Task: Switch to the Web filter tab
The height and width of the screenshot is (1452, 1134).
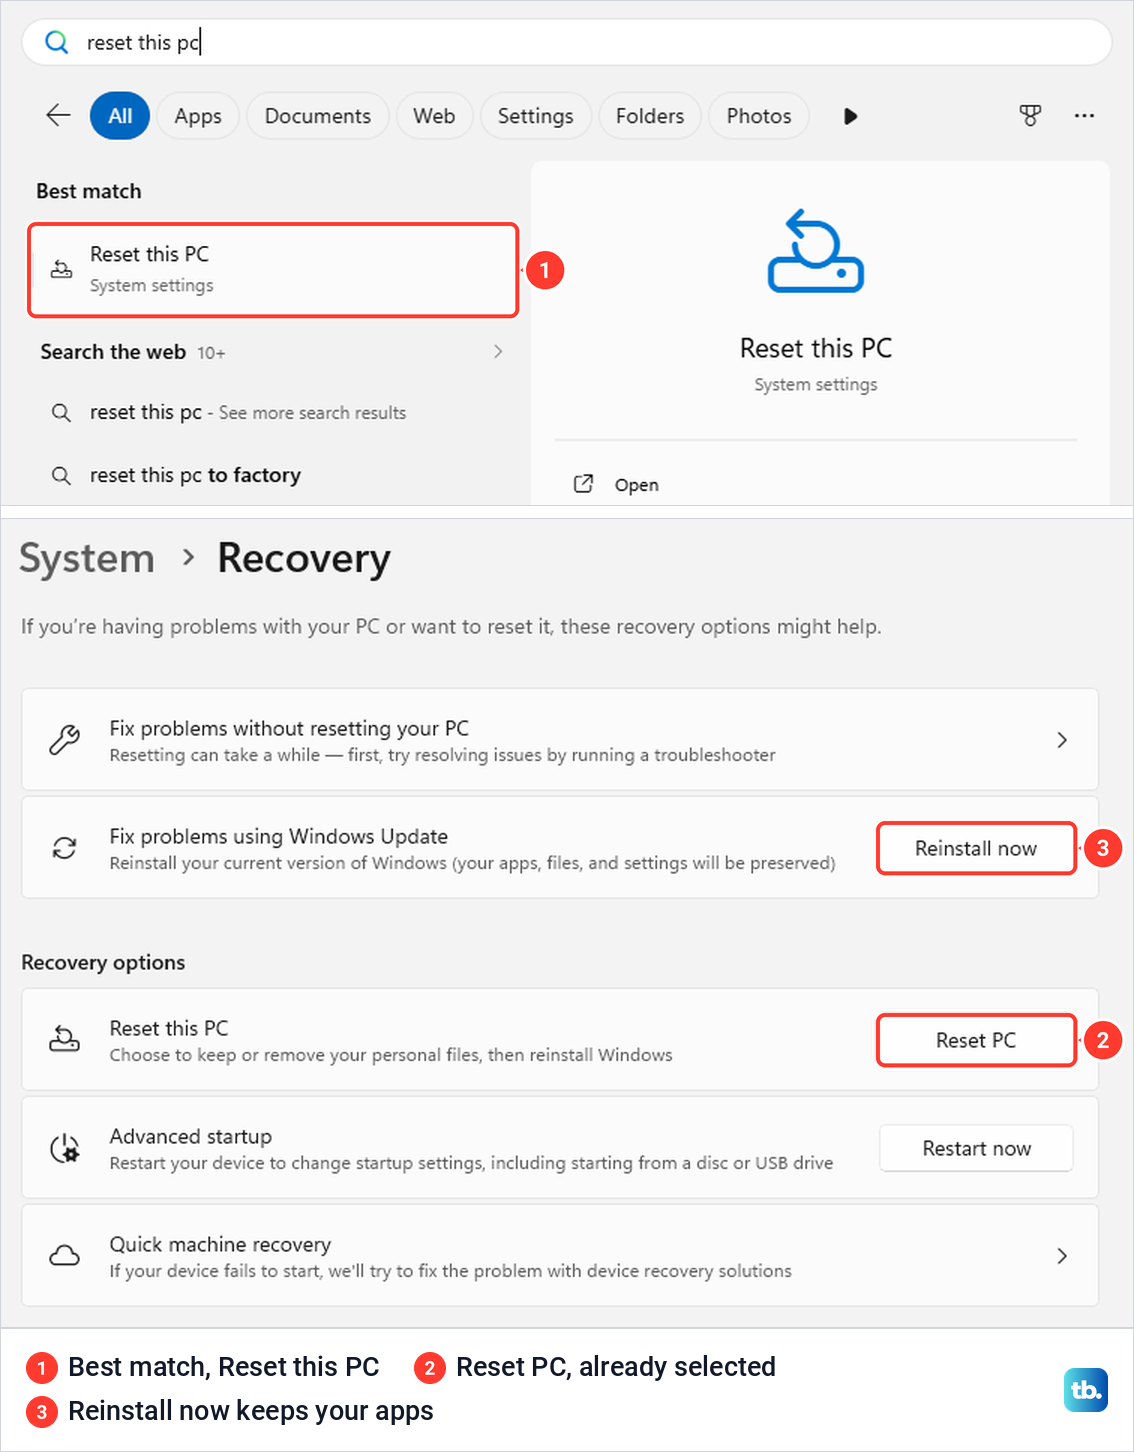Action: point(434,116)
